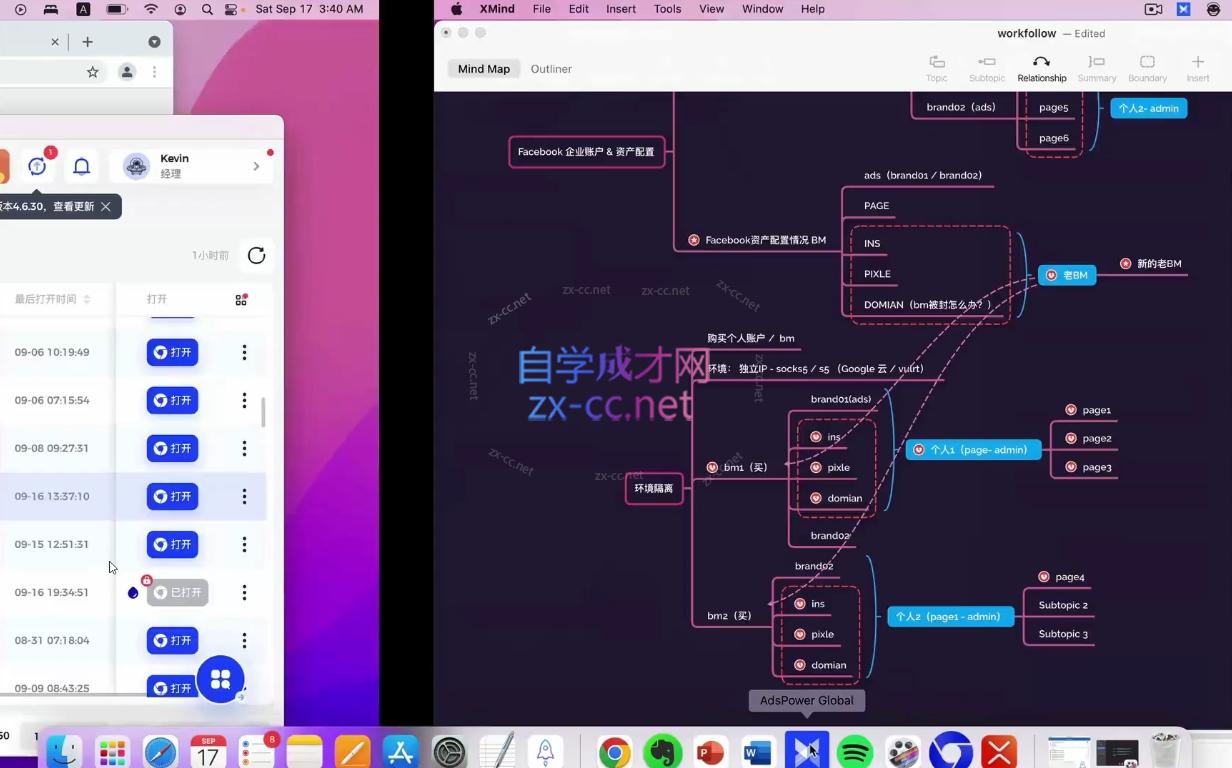Bookmark page with browser star icon
Viewport: 1232px width, 768px height.
(x=93, y=72)
